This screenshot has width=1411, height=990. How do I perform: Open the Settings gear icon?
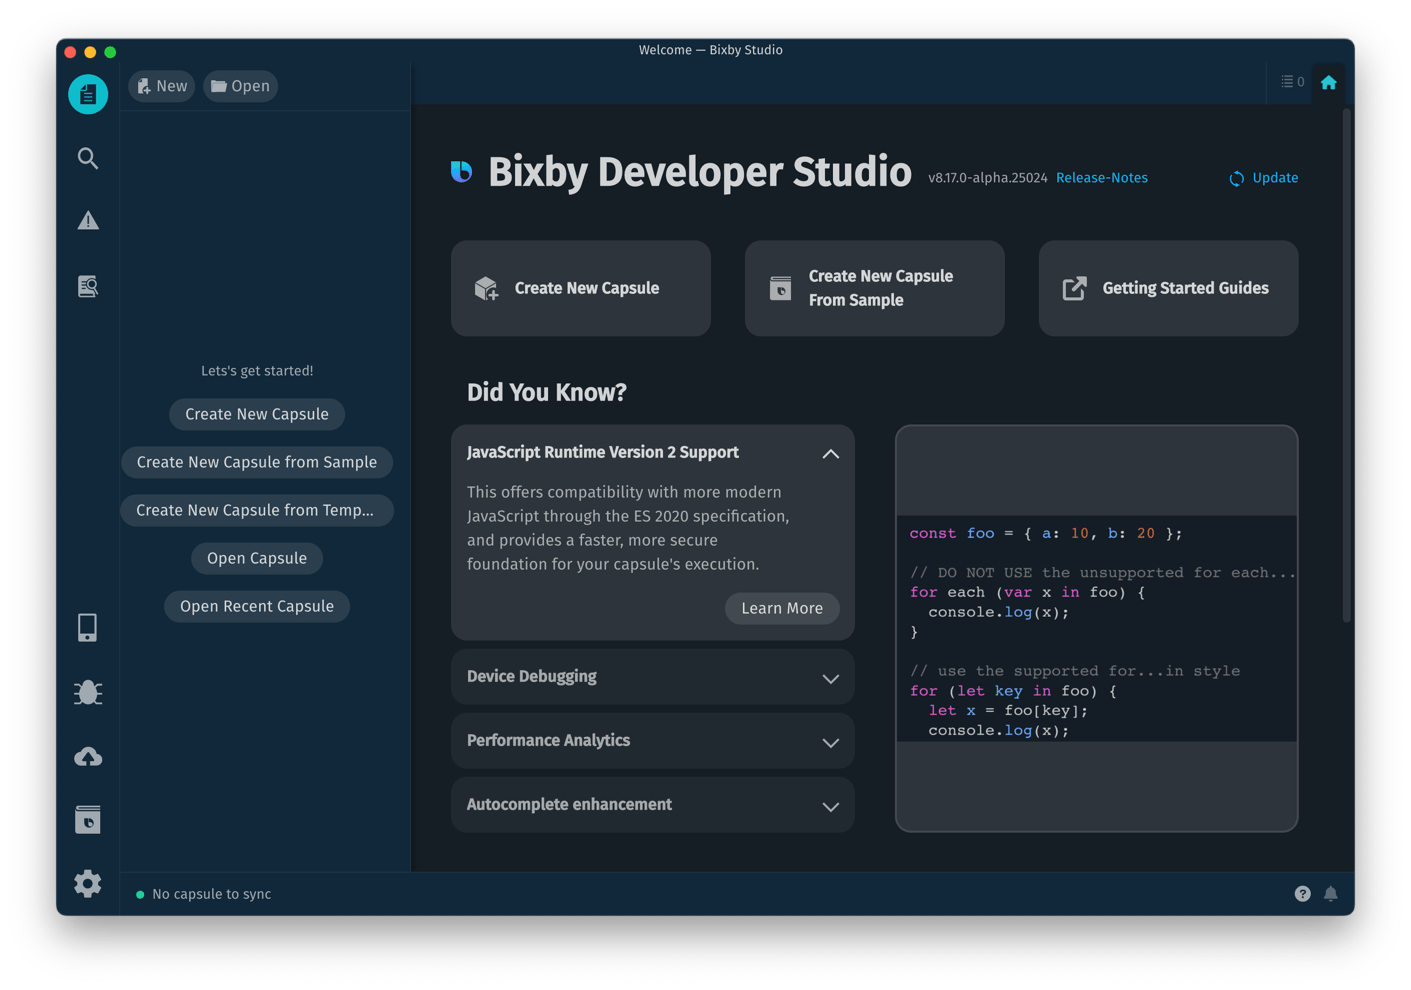(88, 883)
